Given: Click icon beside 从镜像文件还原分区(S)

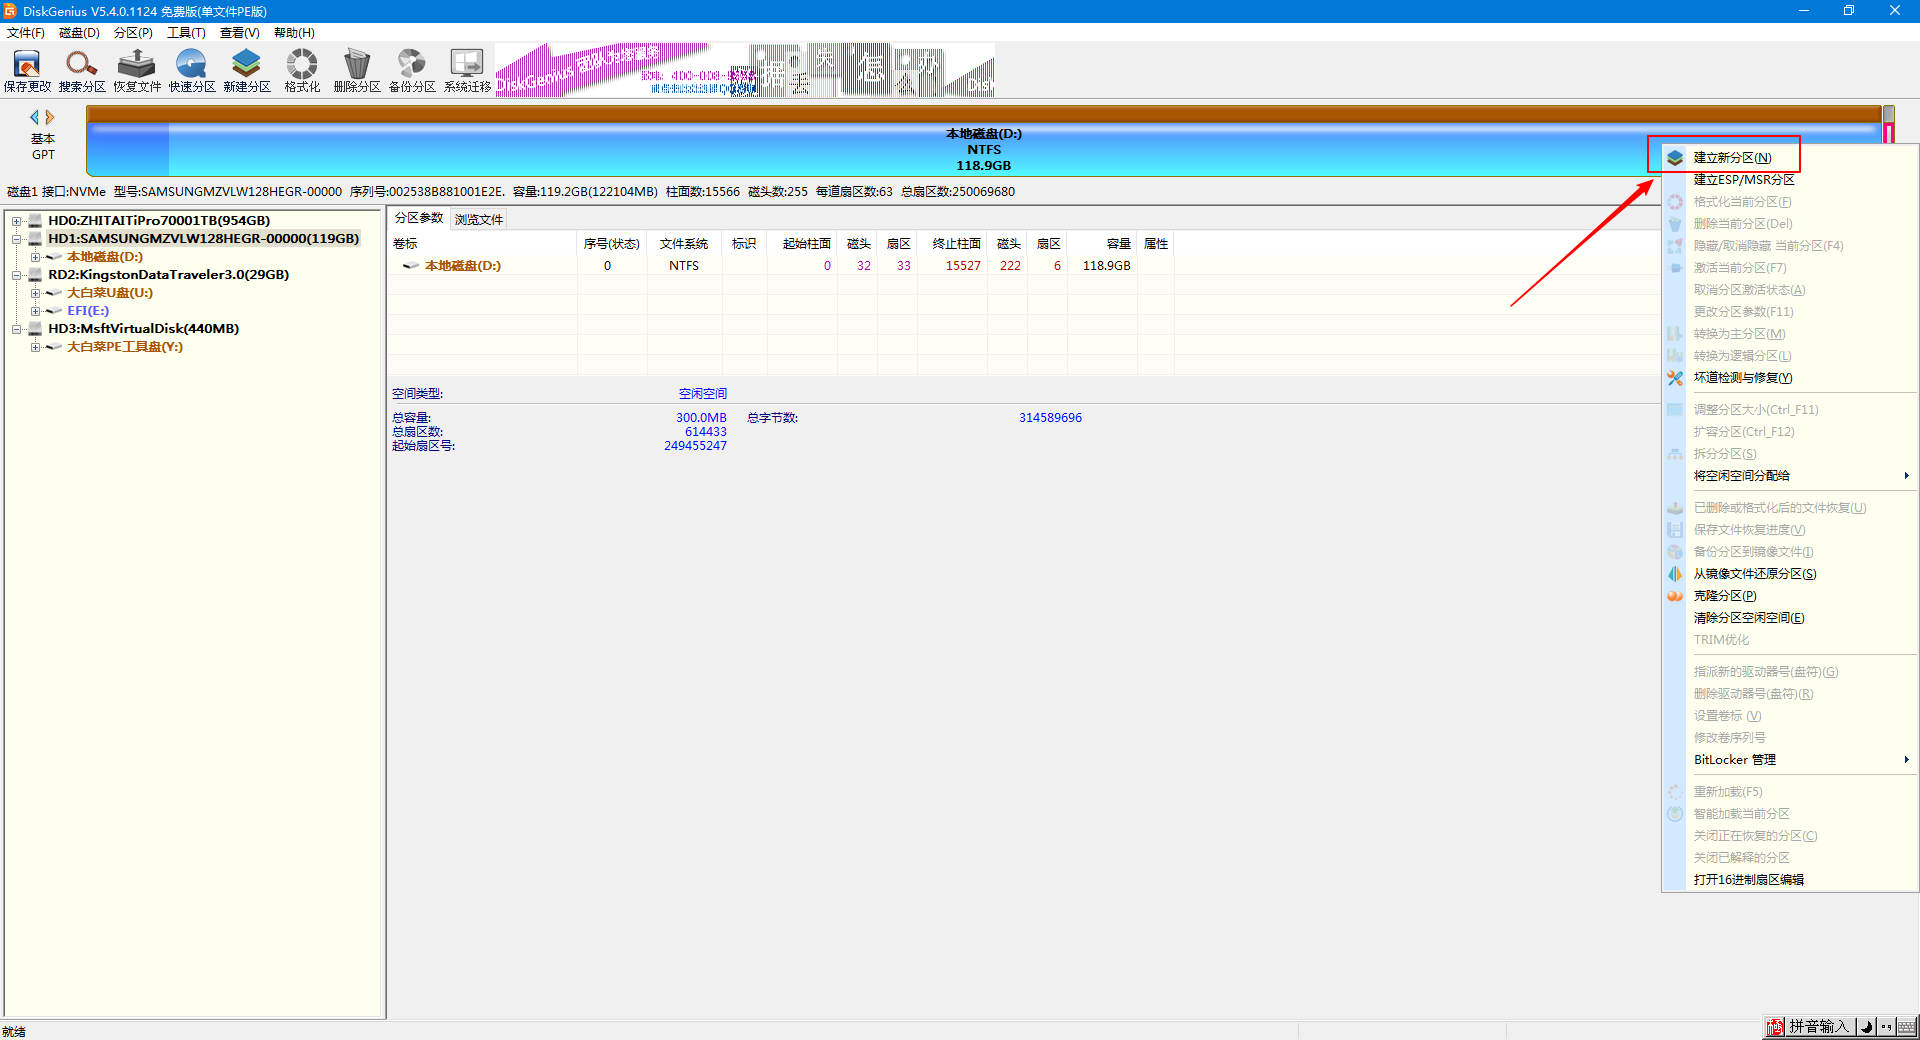Looking at the screenshot, I should click(1675, 574).
